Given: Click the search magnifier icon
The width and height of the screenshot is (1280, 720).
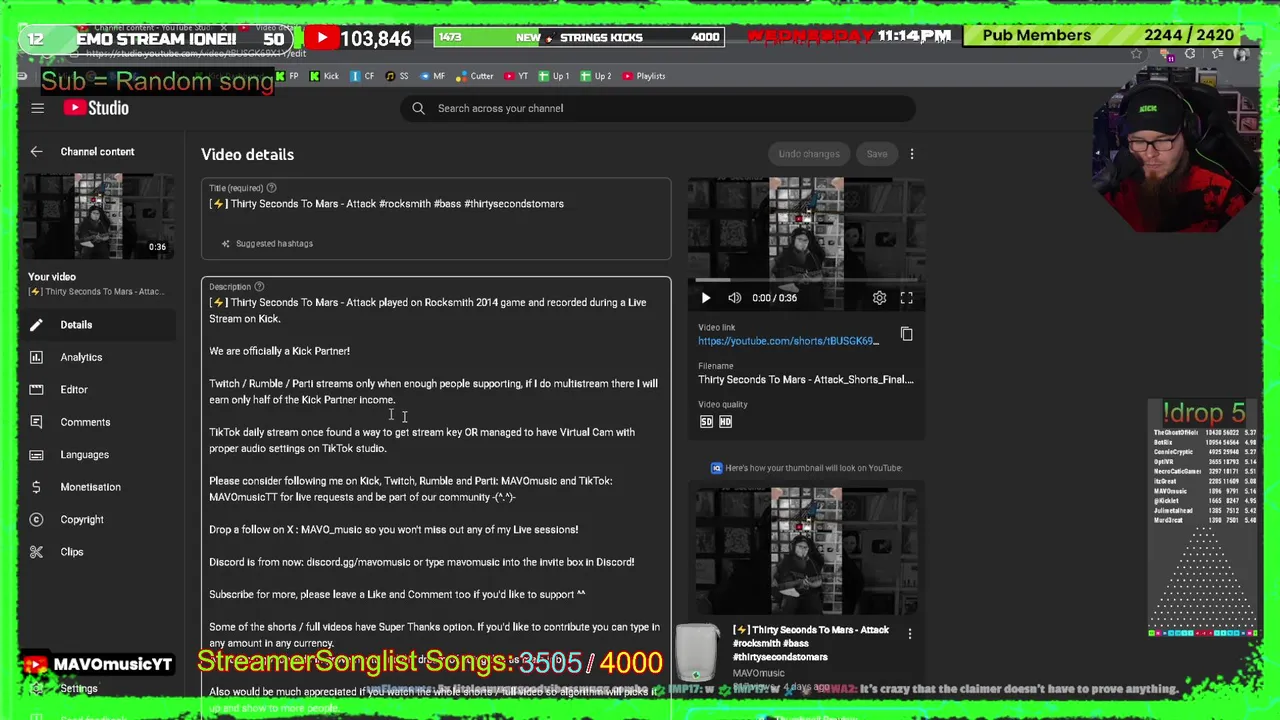Looking at the screenshot, I should (418, 108).
